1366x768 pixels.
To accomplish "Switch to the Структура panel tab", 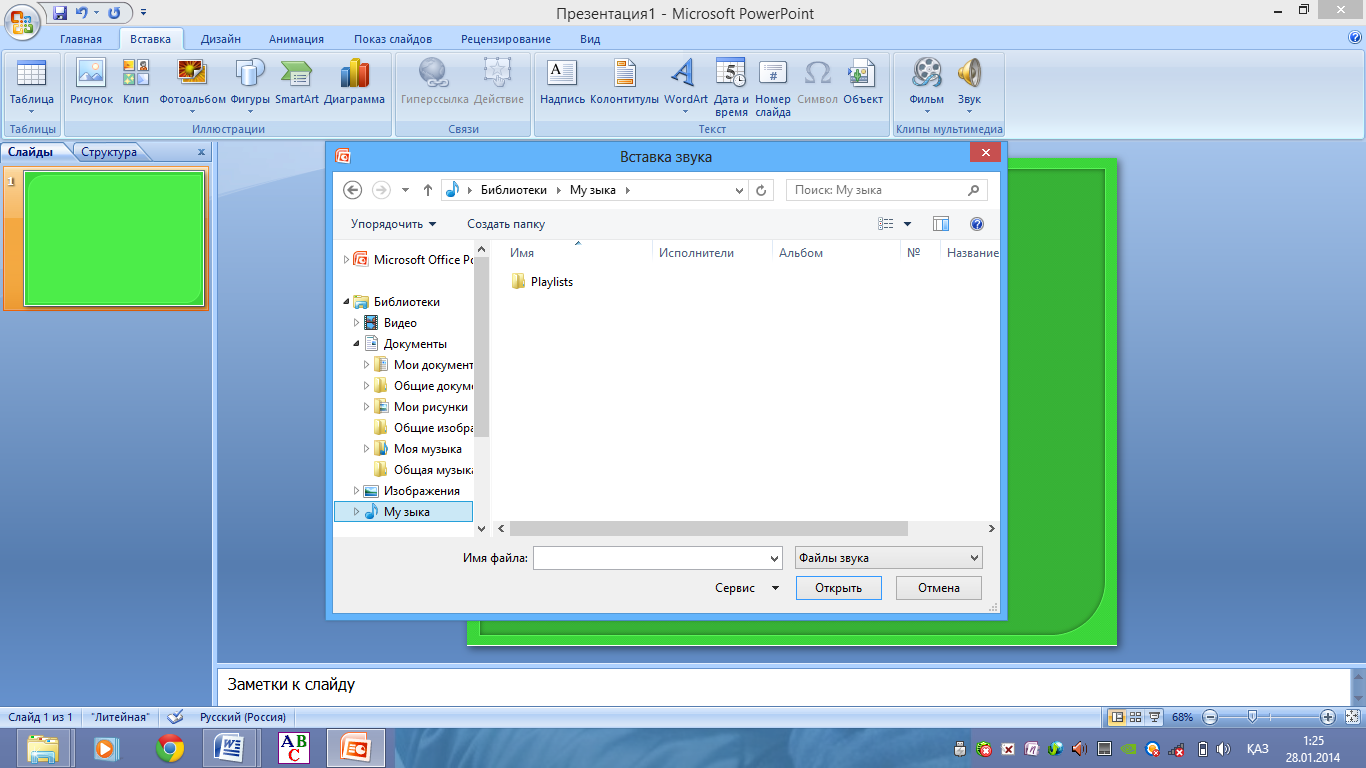I will click(109, 152).
